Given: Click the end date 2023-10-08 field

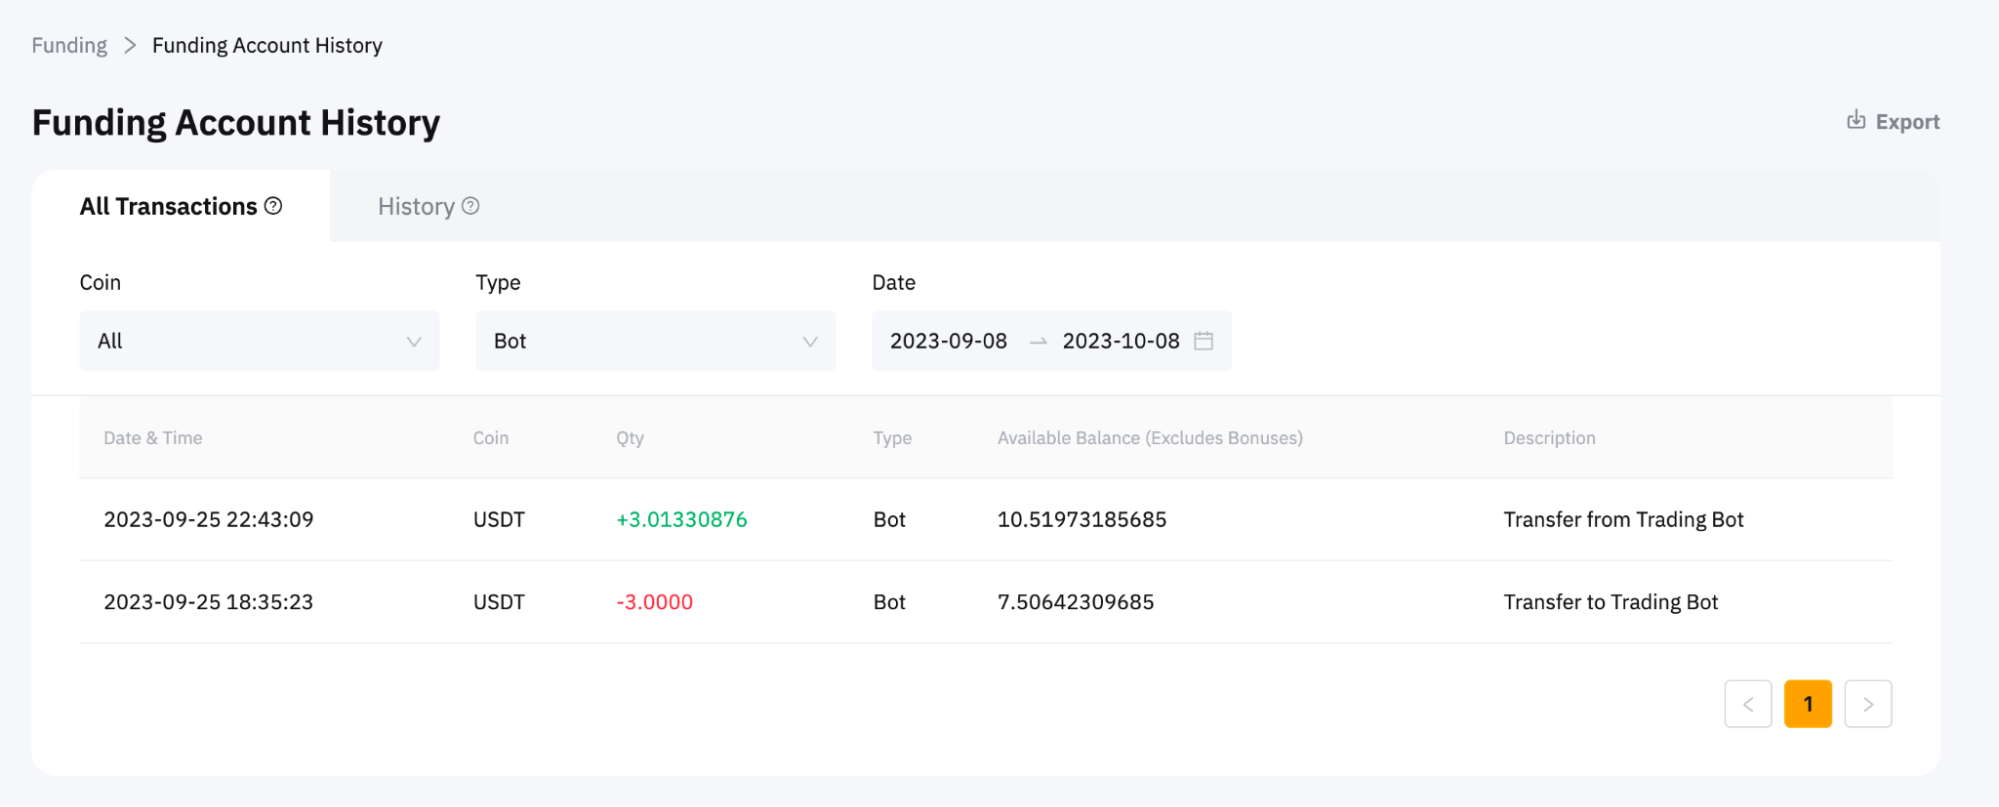Looking at the screenshot, I should point(1120,341).
